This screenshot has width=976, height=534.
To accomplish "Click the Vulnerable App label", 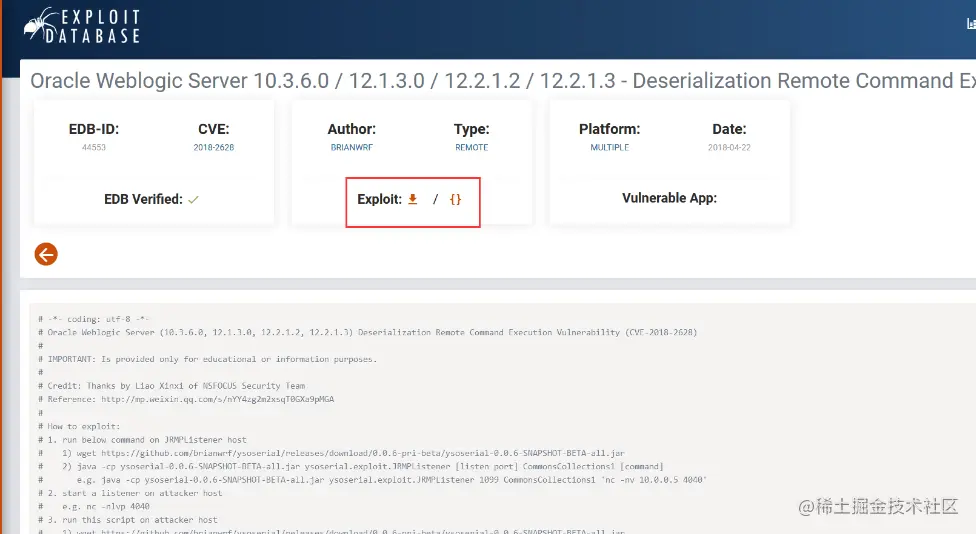I will (x=669, y=198).
